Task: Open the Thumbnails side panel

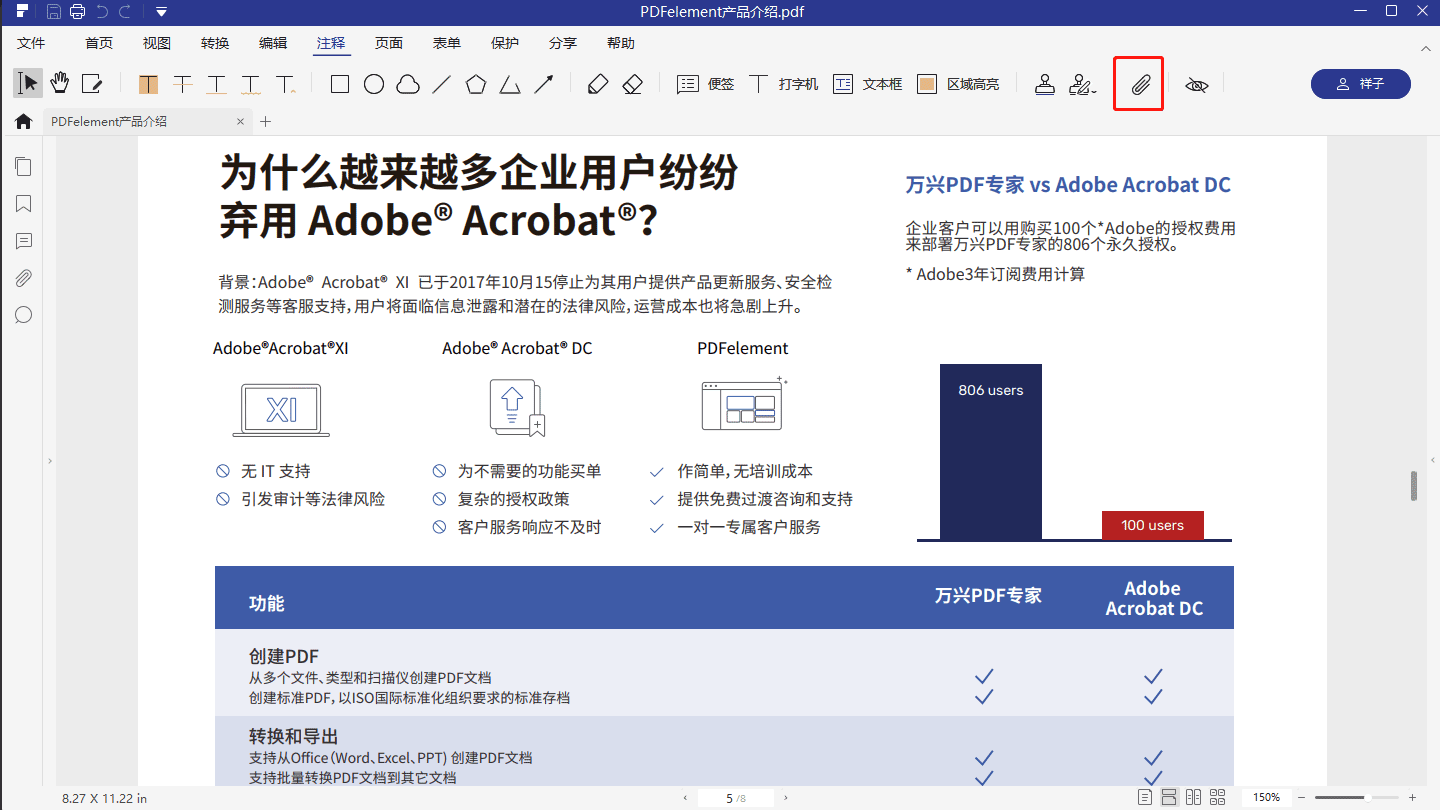Action: 23,167
